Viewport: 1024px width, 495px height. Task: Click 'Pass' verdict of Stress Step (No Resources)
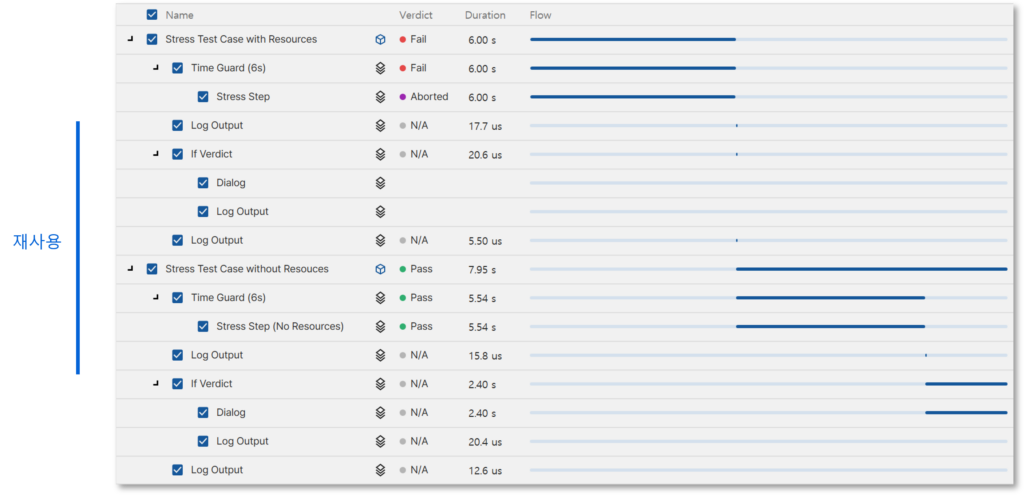421,327
